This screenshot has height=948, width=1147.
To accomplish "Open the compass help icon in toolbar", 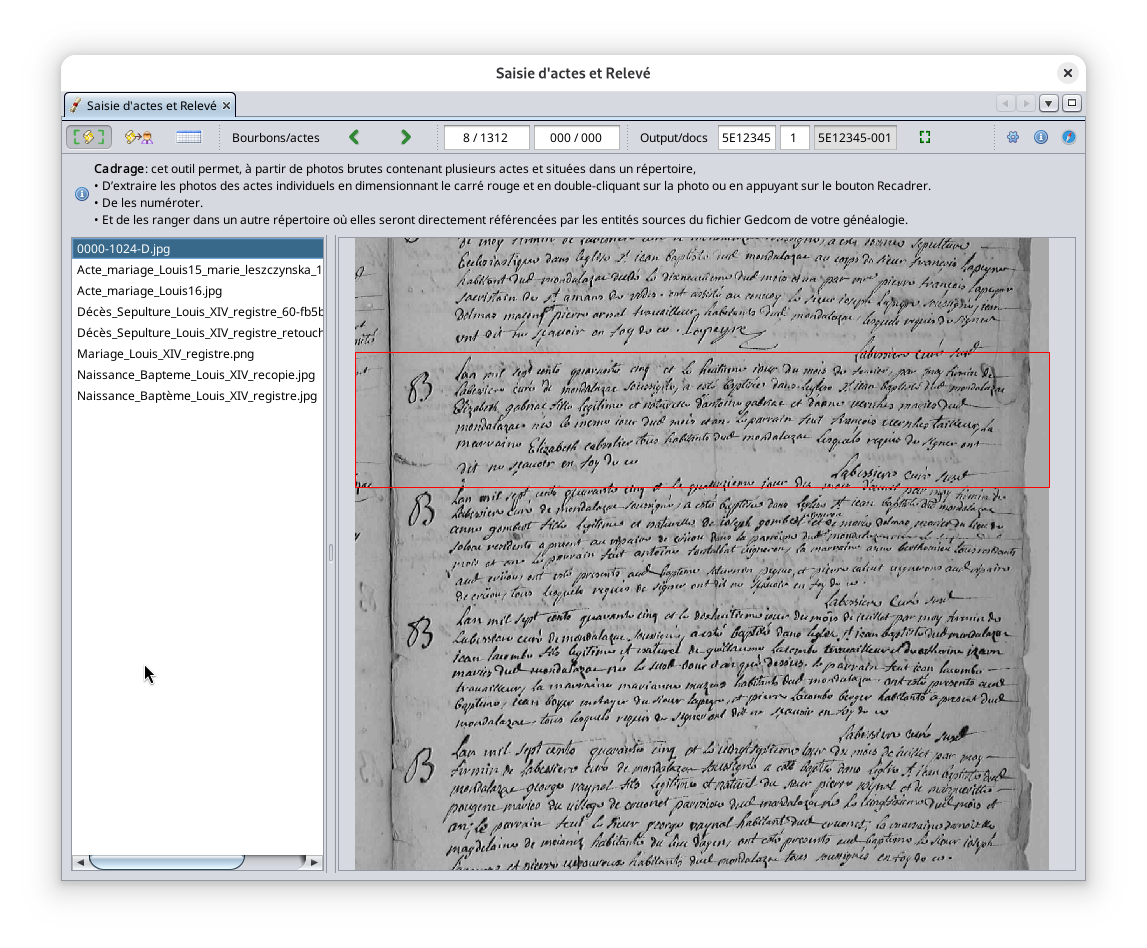I will click(x=1069, y=137).
